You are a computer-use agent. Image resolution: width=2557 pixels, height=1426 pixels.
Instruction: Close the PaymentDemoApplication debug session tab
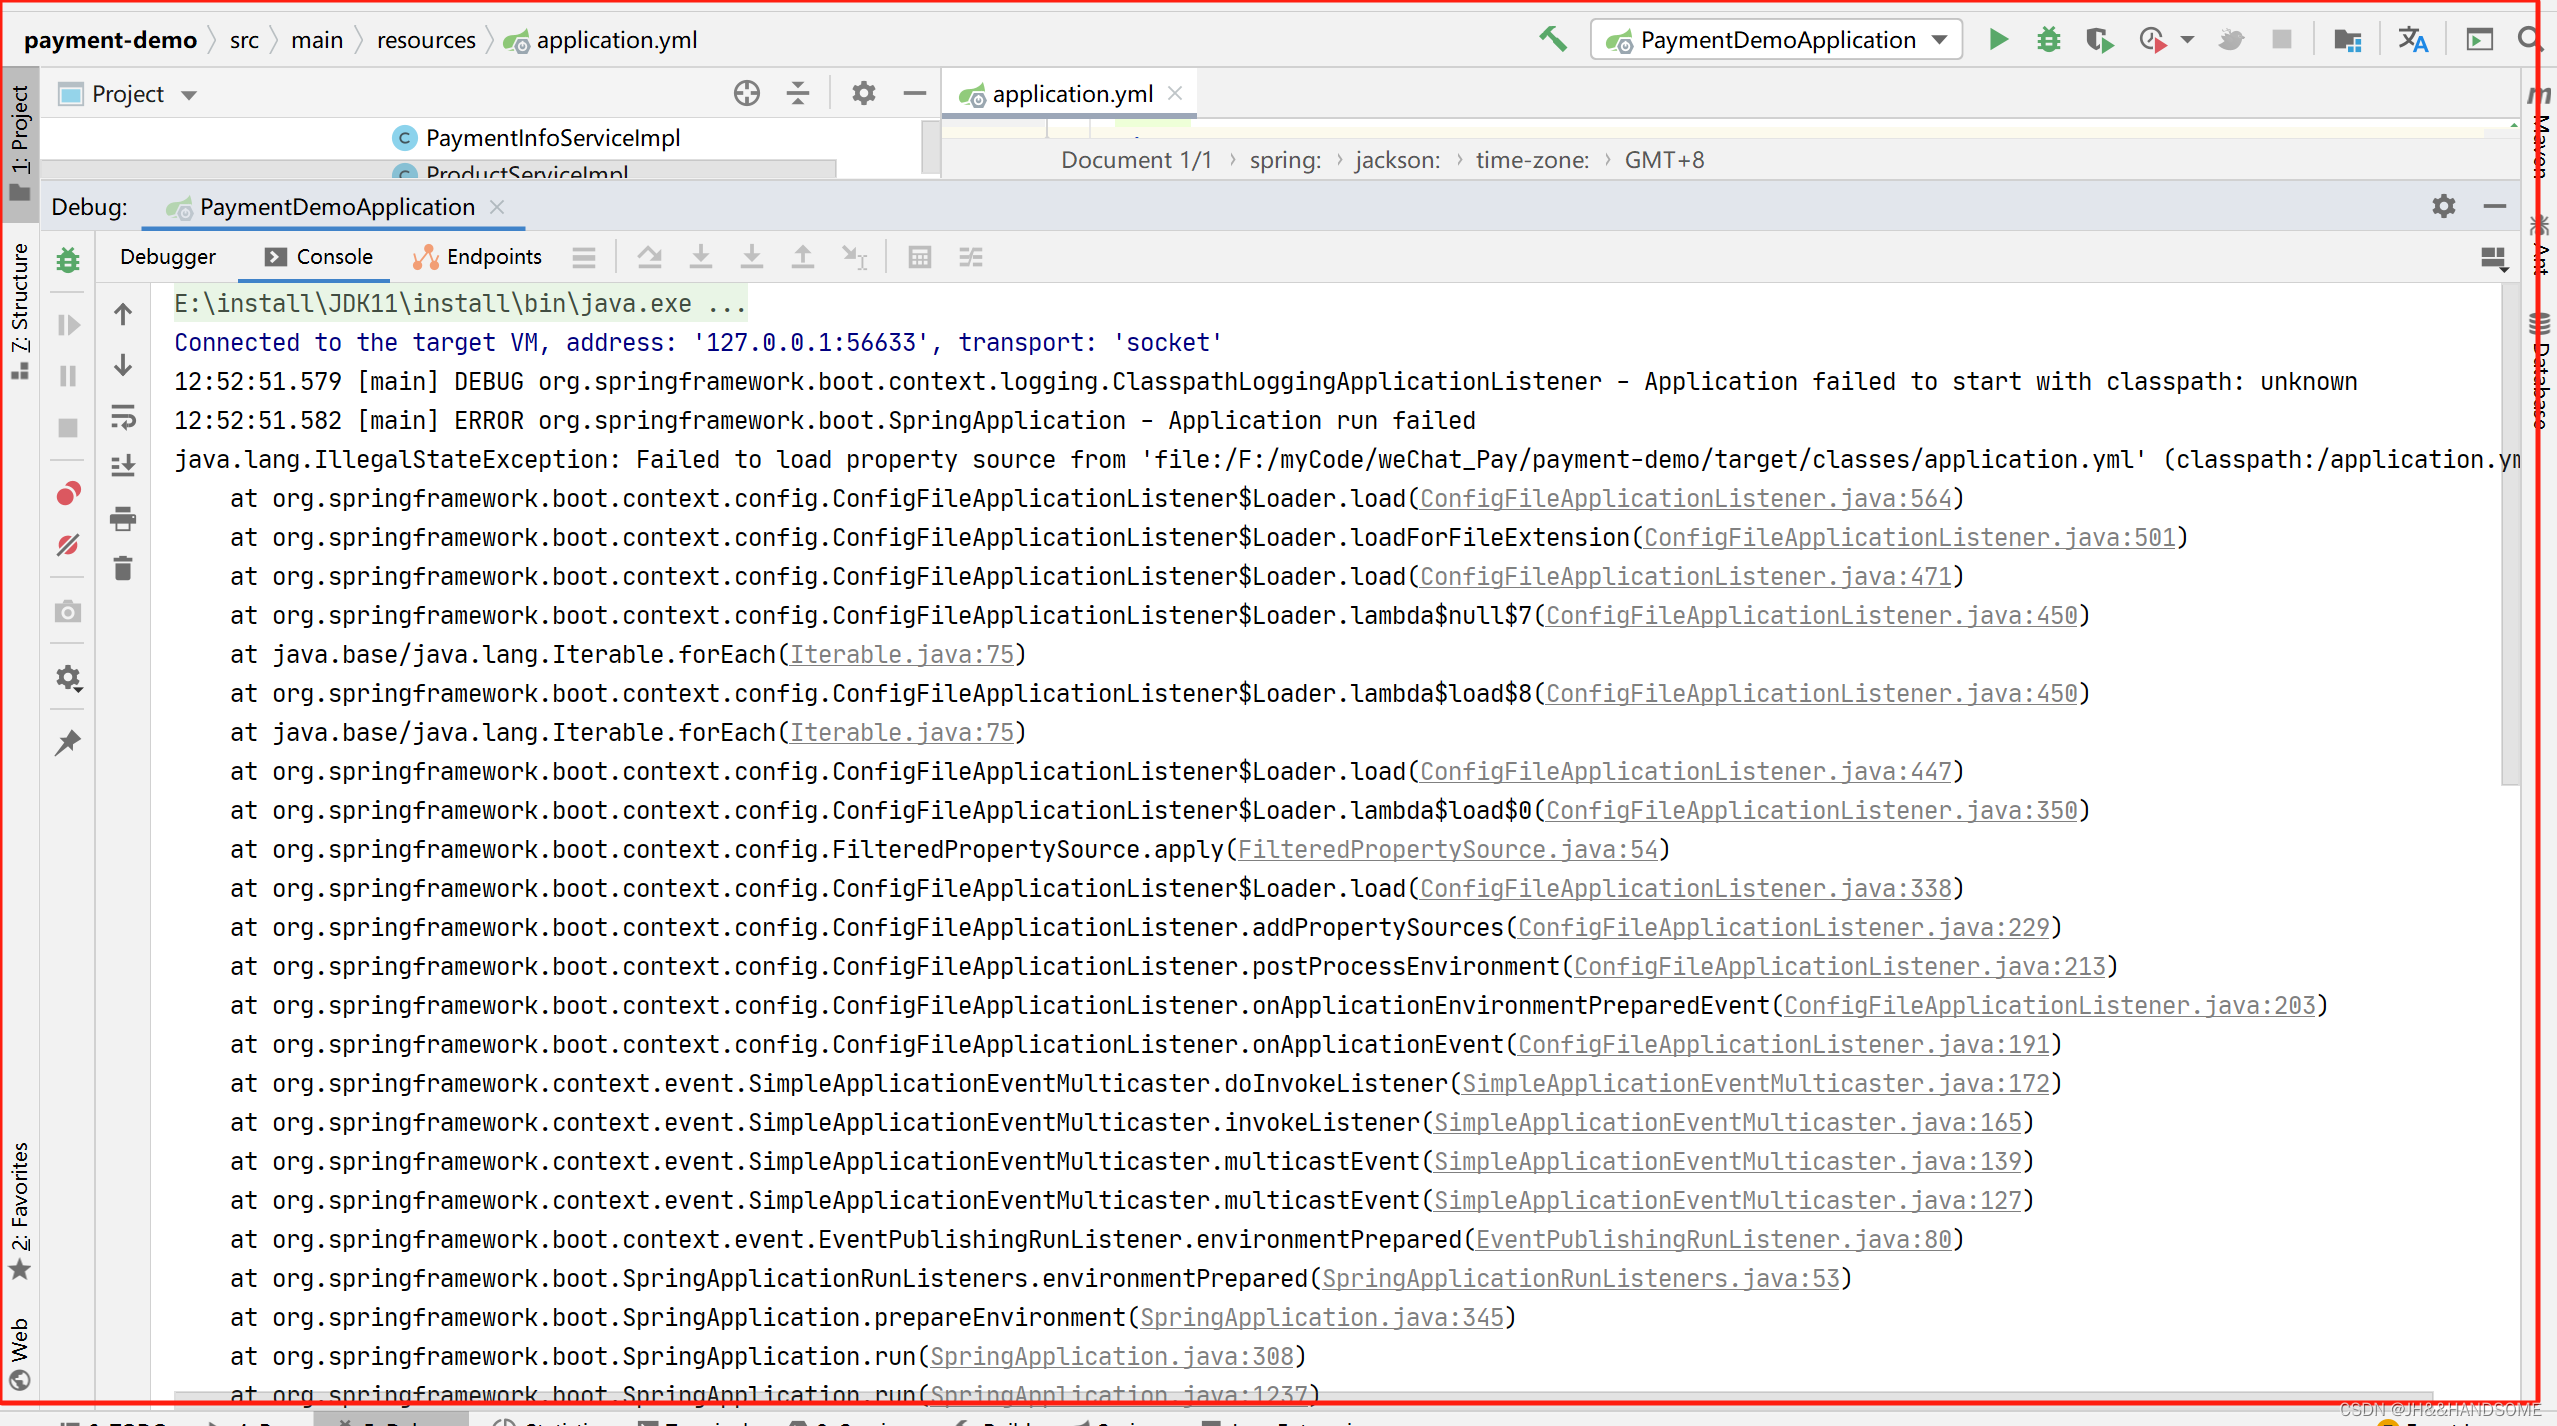pyautogui.click(x=497, y=207)
